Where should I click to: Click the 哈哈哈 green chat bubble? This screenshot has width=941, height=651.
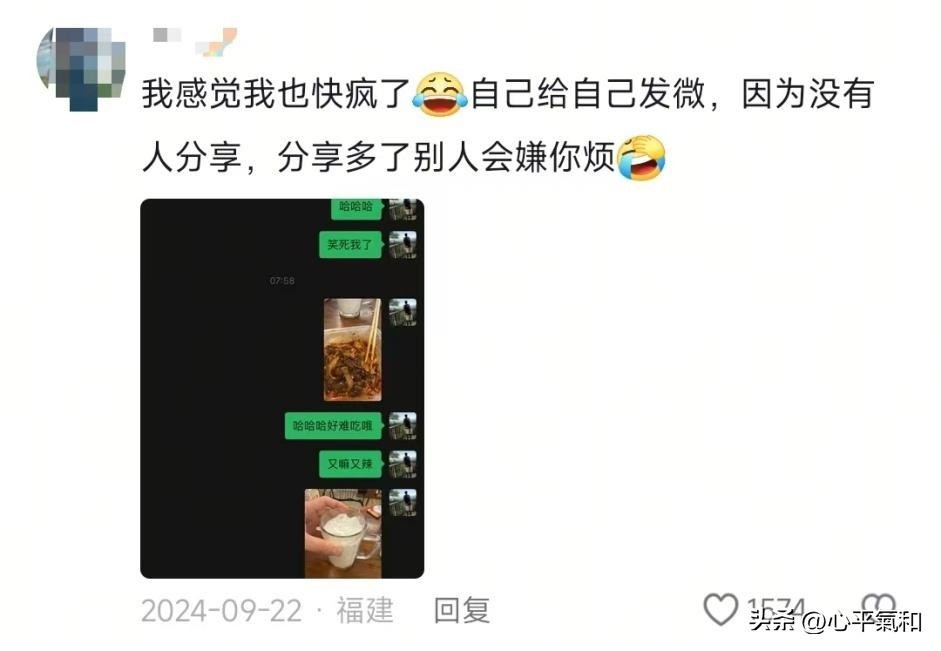click(x=356, y=208)
